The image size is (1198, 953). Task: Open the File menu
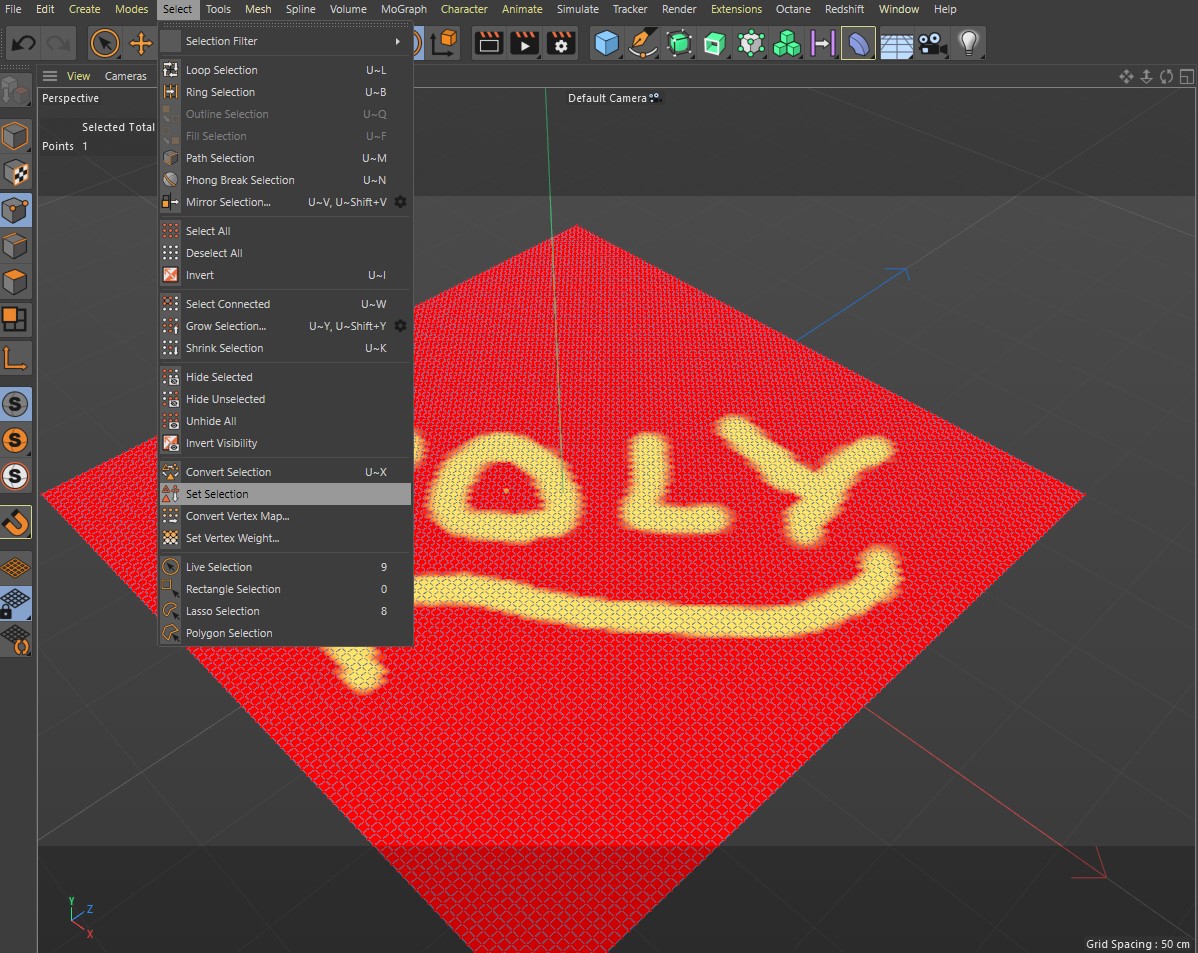click(x=13, y=9)
